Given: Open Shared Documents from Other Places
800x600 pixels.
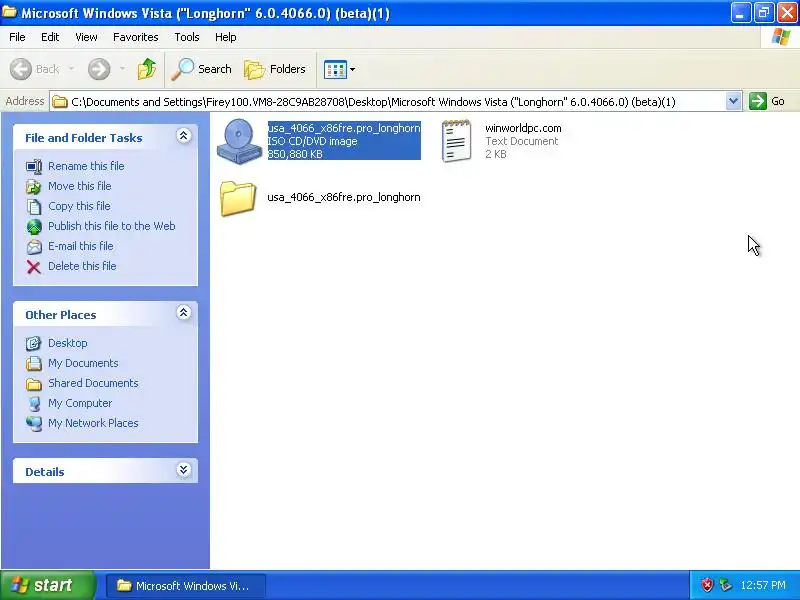Looking at the screenshot, I should click(x=93, y=383).
